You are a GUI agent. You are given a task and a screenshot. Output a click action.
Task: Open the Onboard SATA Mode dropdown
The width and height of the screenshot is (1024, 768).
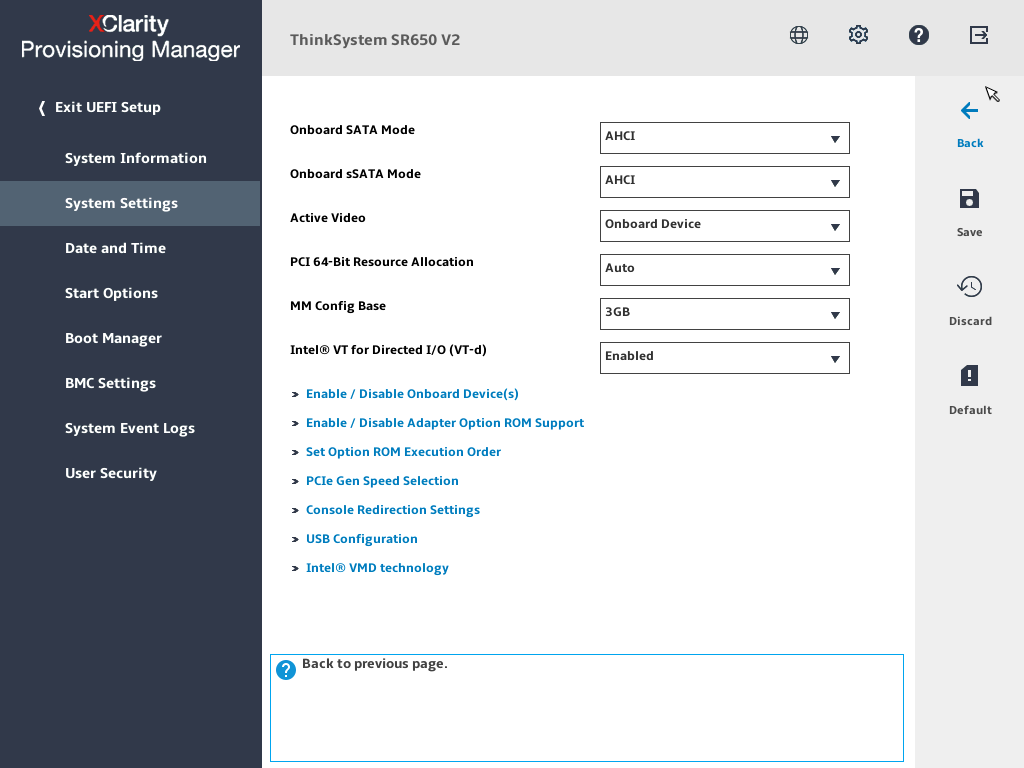pos(724,138)
